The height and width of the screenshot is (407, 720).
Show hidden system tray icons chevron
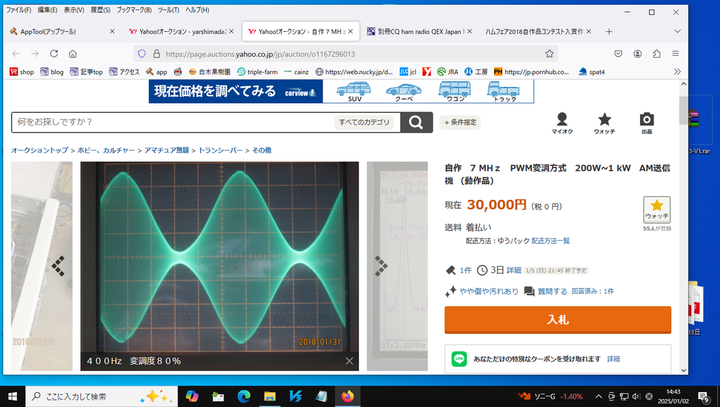[x=598, y=396]
